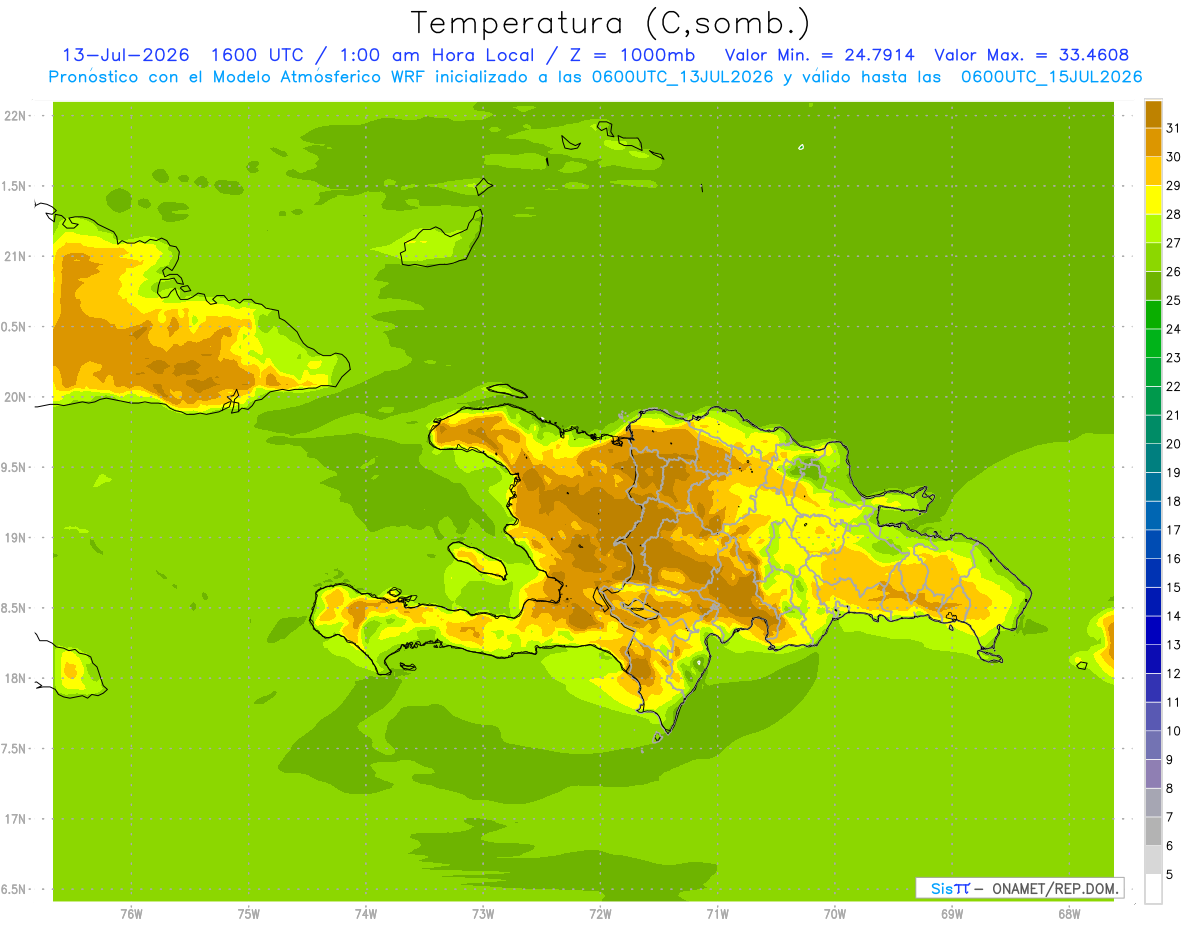1200x927 pixels.
Task: Click the 21N latitude axis label
Action: [x=15, y=257]
